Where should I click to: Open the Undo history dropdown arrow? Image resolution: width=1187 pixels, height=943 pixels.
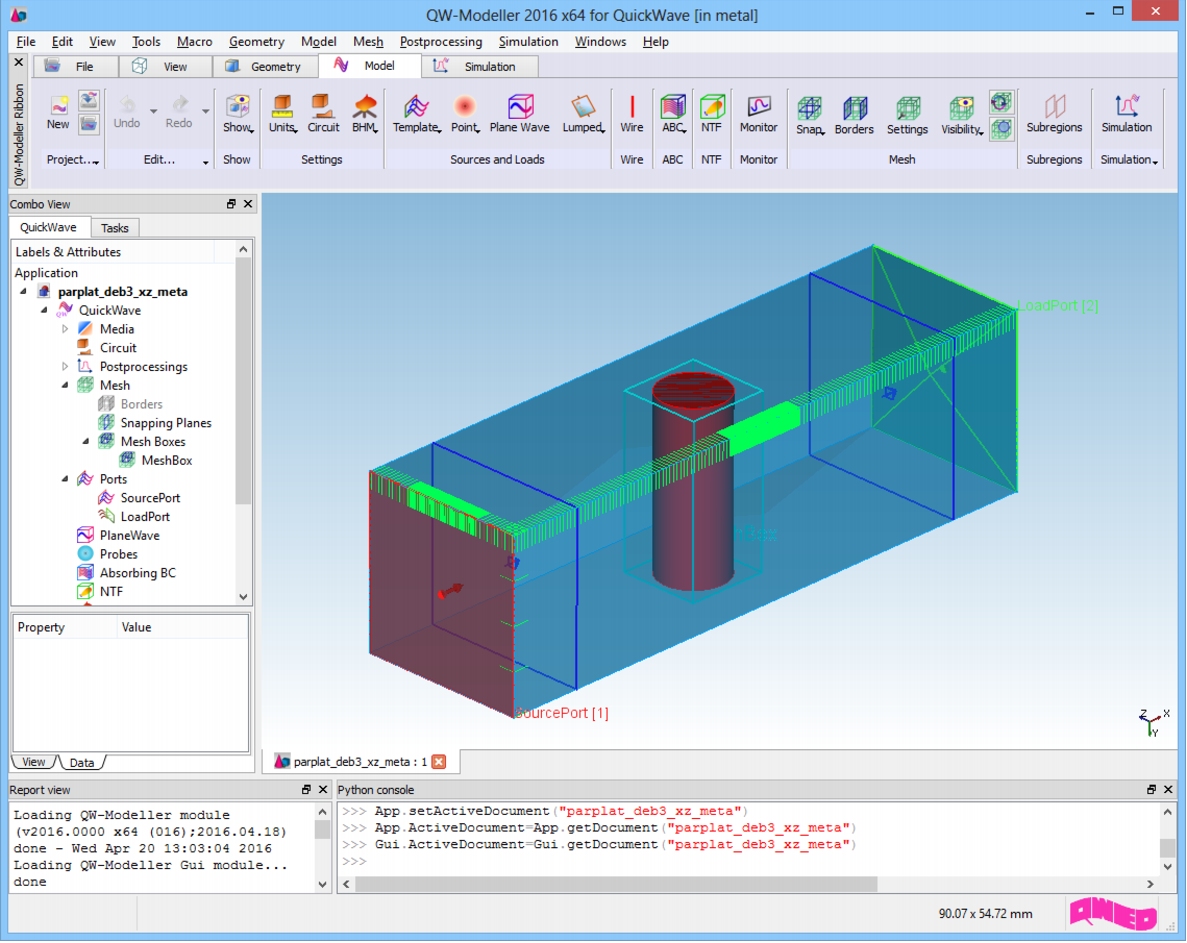point(154,111)
